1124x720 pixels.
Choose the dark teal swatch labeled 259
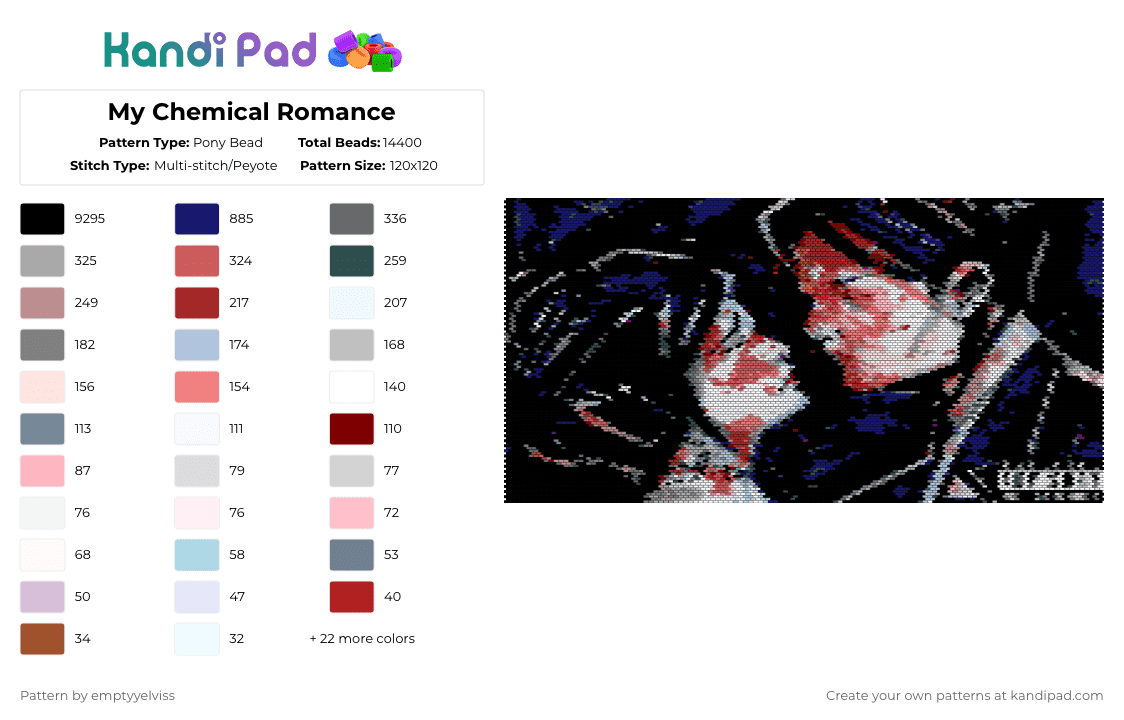click(x=352, y=261)
